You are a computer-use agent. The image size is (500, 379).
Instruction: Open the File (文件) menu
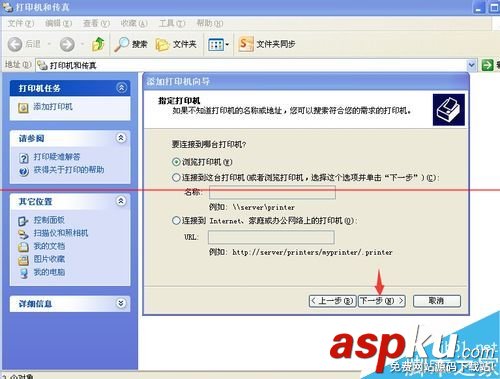coord(21,23)
